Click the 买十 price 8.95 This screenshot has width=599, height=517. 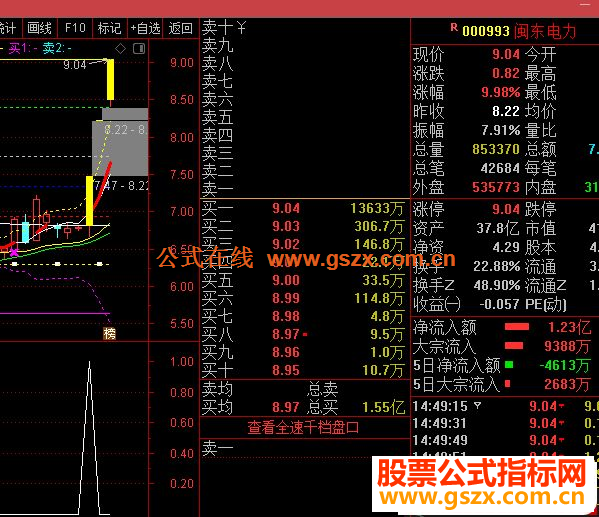286,370
